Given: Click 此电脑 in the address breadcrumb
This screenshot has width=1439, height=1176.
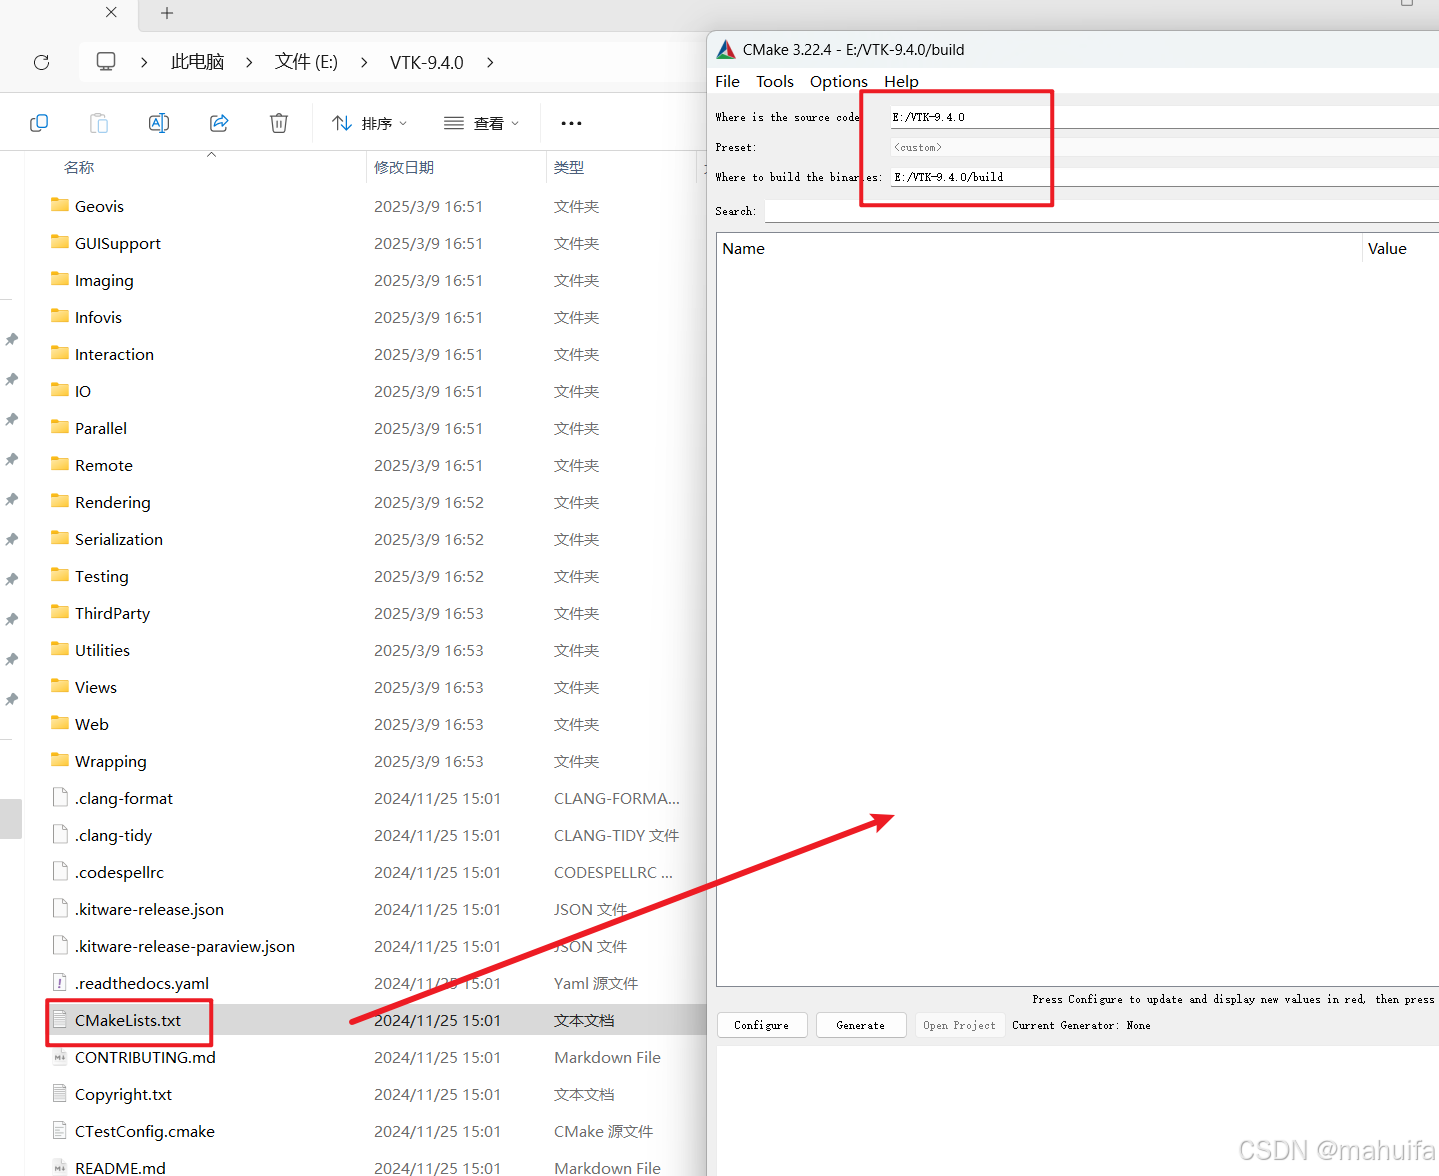Looking at the screenshot, I should [x=197, y=62].
